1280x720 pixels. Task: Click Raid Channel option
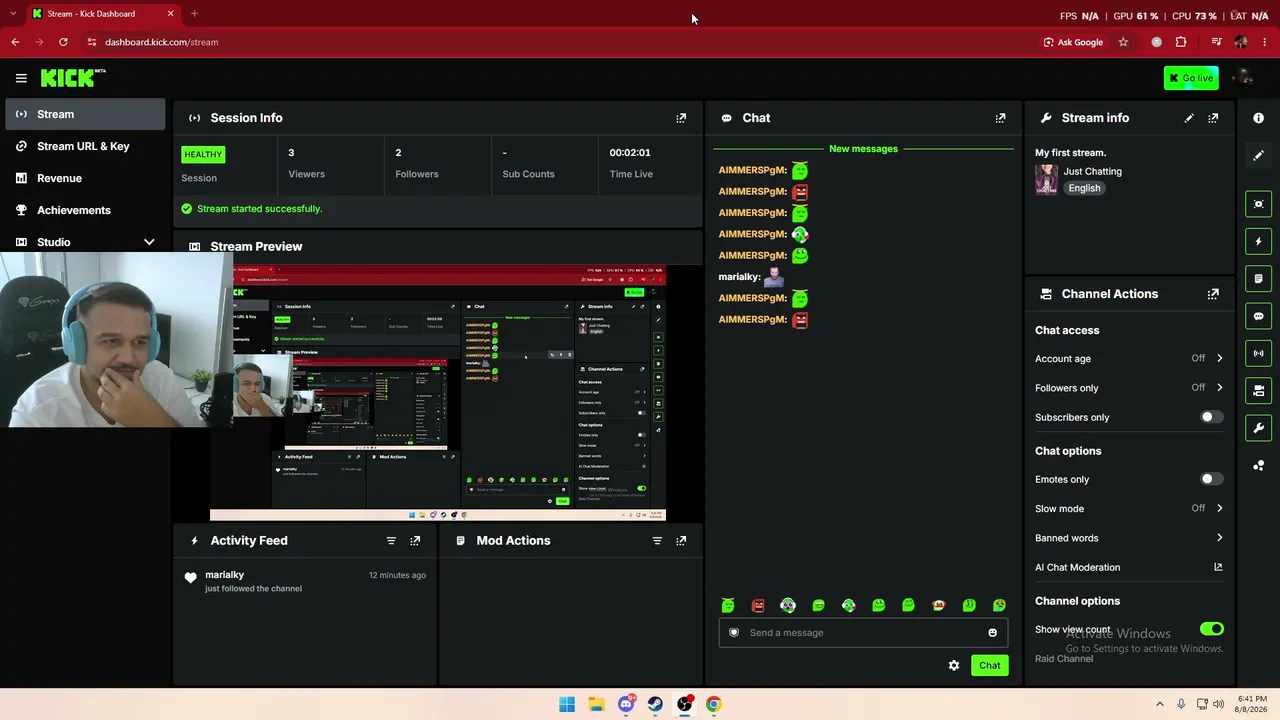click(1064, 659)
